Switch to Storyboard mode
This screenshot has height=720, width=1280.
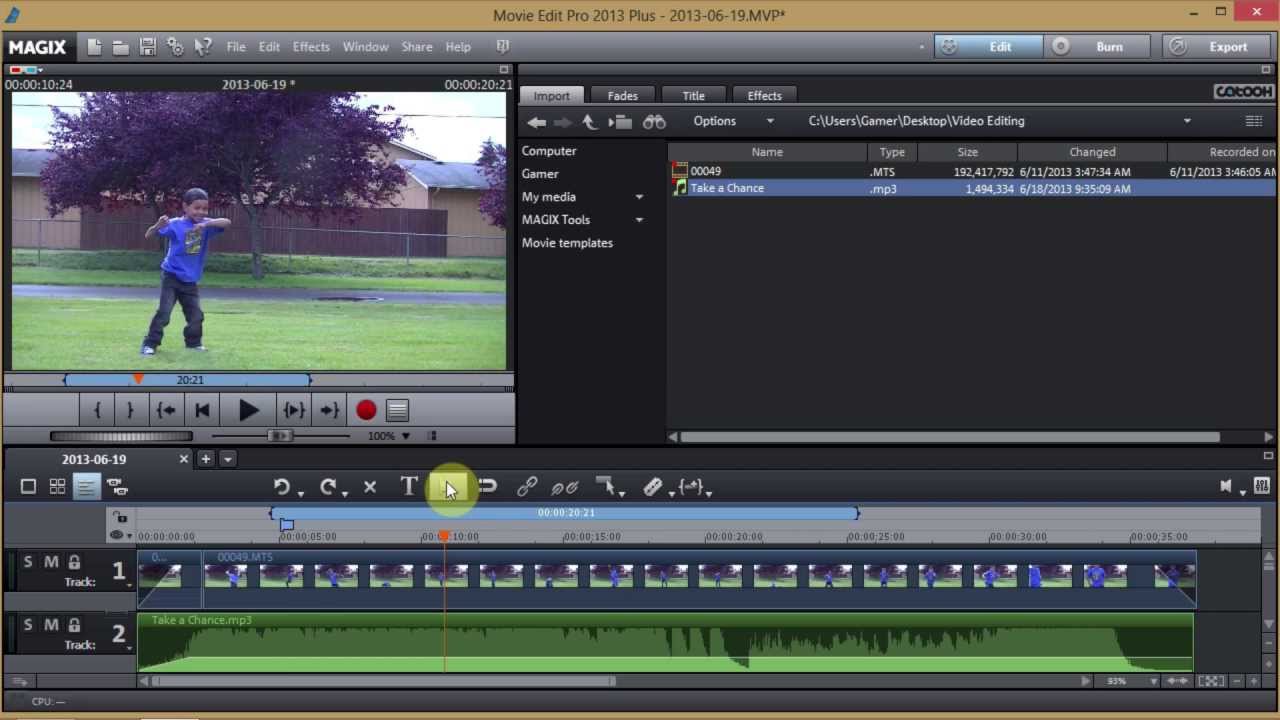(x=28, y=487)
